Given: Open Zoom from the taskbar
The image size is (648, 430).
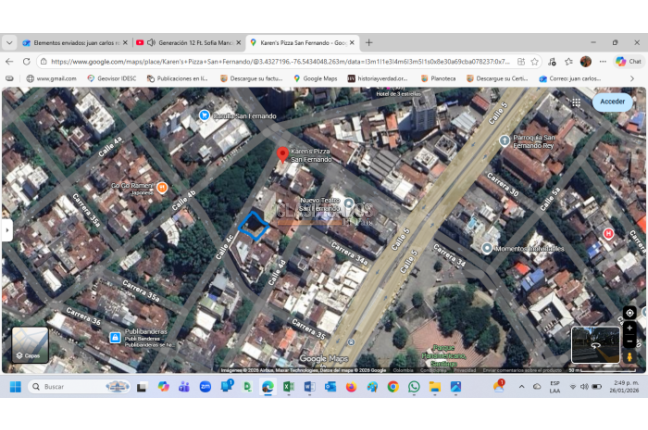Looking at the screenshot, I should point(205,387).
